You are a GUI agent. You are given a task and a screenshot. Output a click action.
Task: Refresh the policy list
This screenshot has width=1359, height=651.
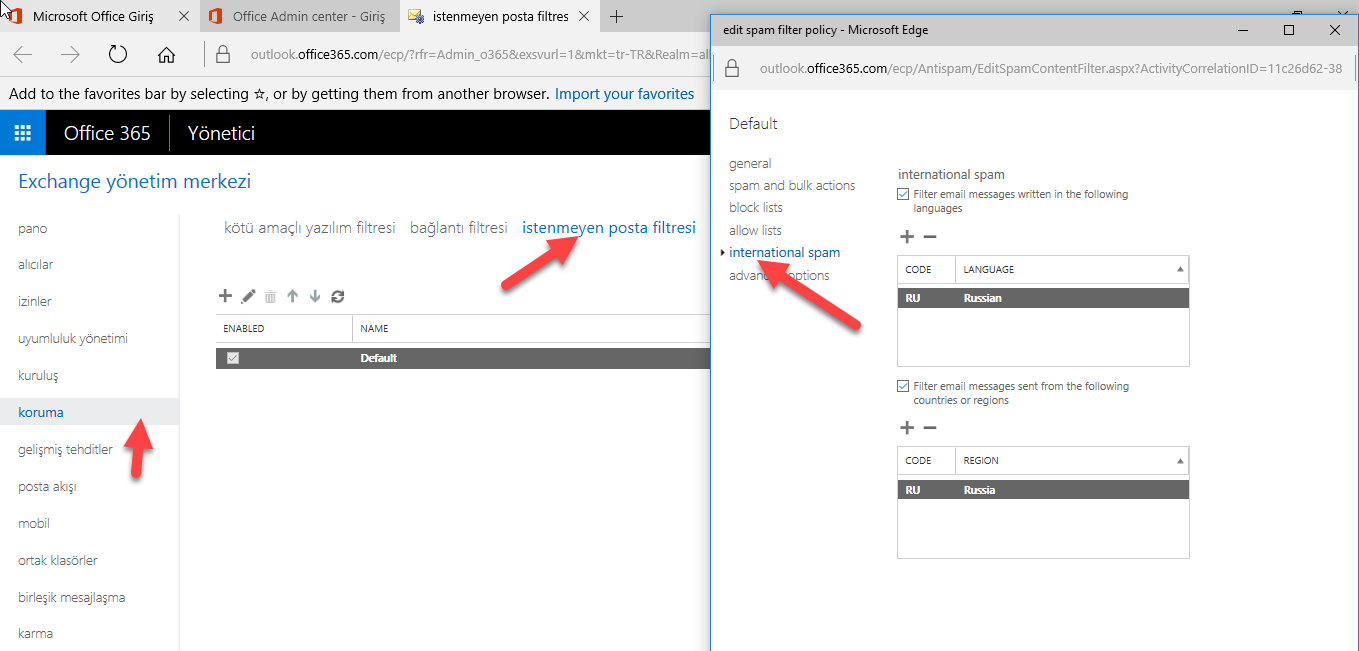[338, 296]
